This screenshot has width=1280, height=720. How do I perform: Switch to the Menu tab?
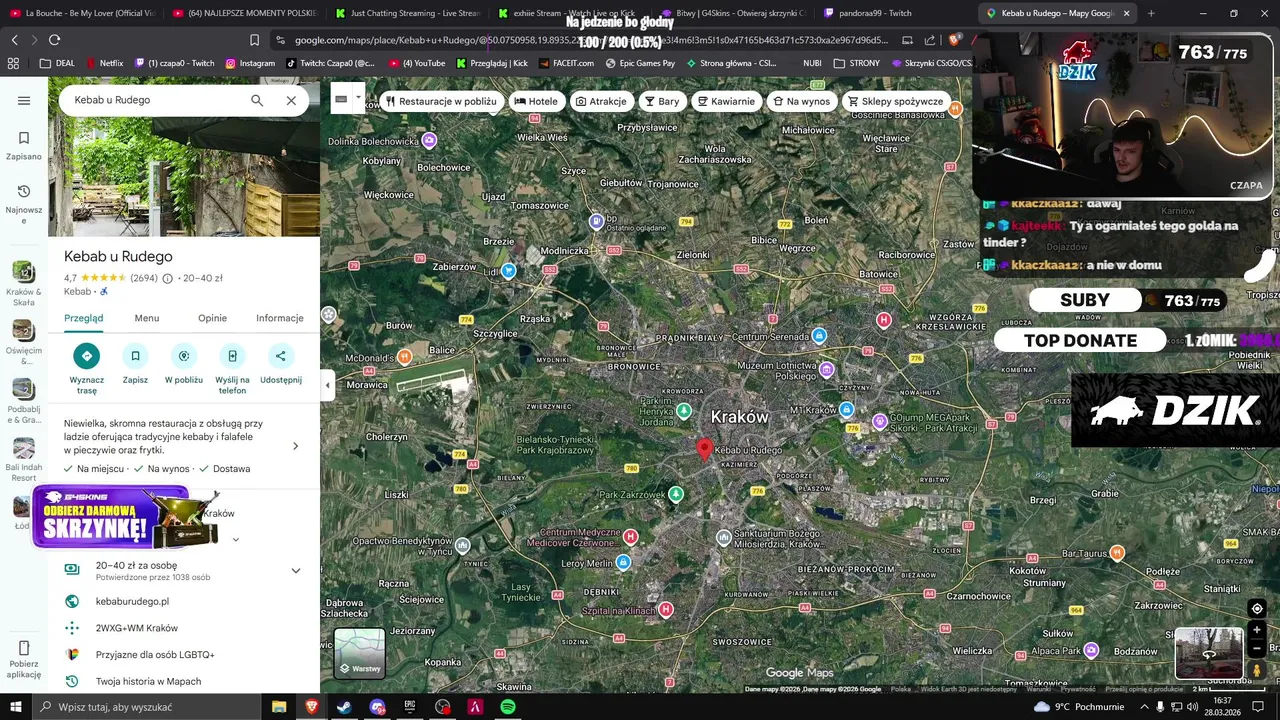(147, 318)
